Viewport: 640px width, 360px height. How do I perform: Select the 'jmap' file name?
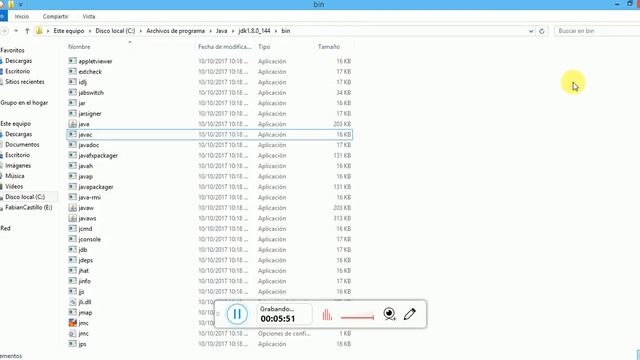tap(85, 313)
